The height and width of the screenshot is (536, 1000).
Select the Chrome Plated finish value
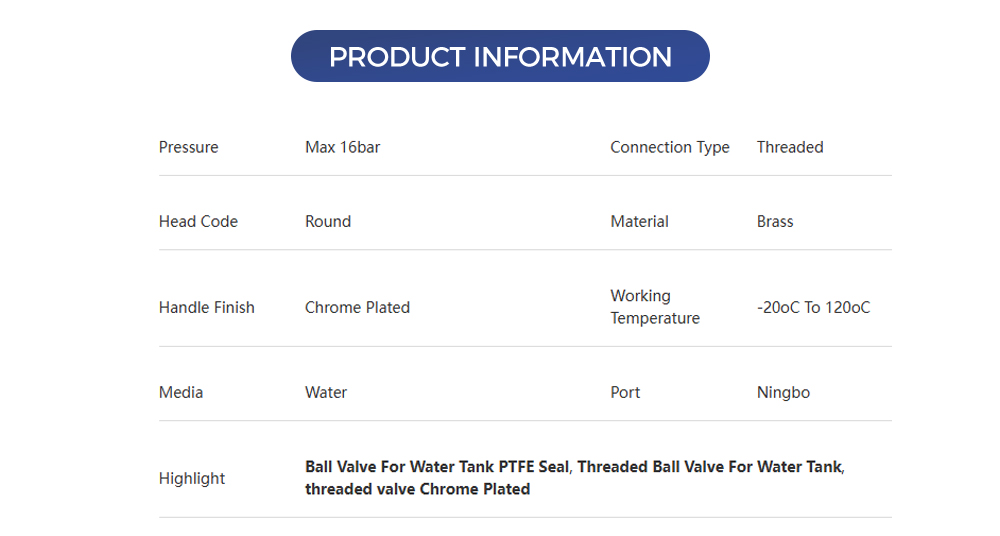pos(357,307)
